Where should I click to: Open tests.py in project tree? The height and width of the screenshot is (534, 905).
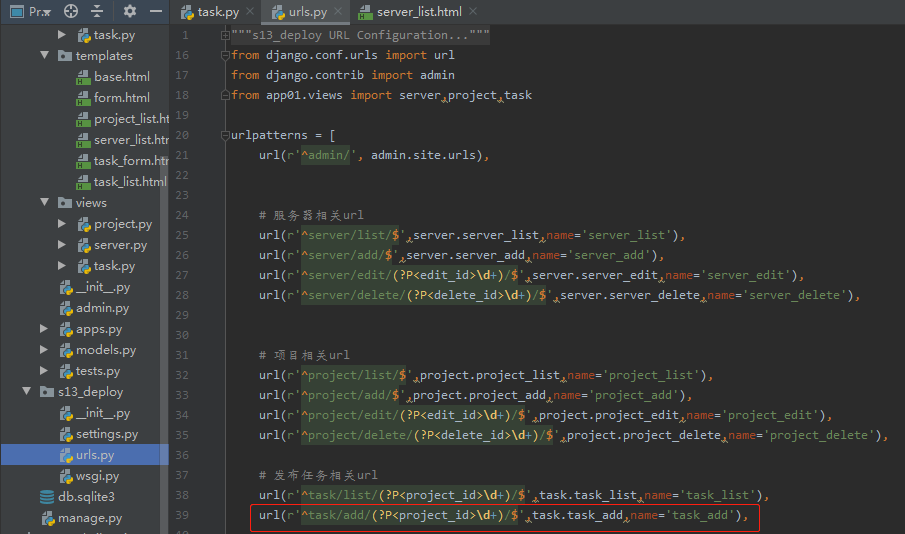tap(98, 371)
